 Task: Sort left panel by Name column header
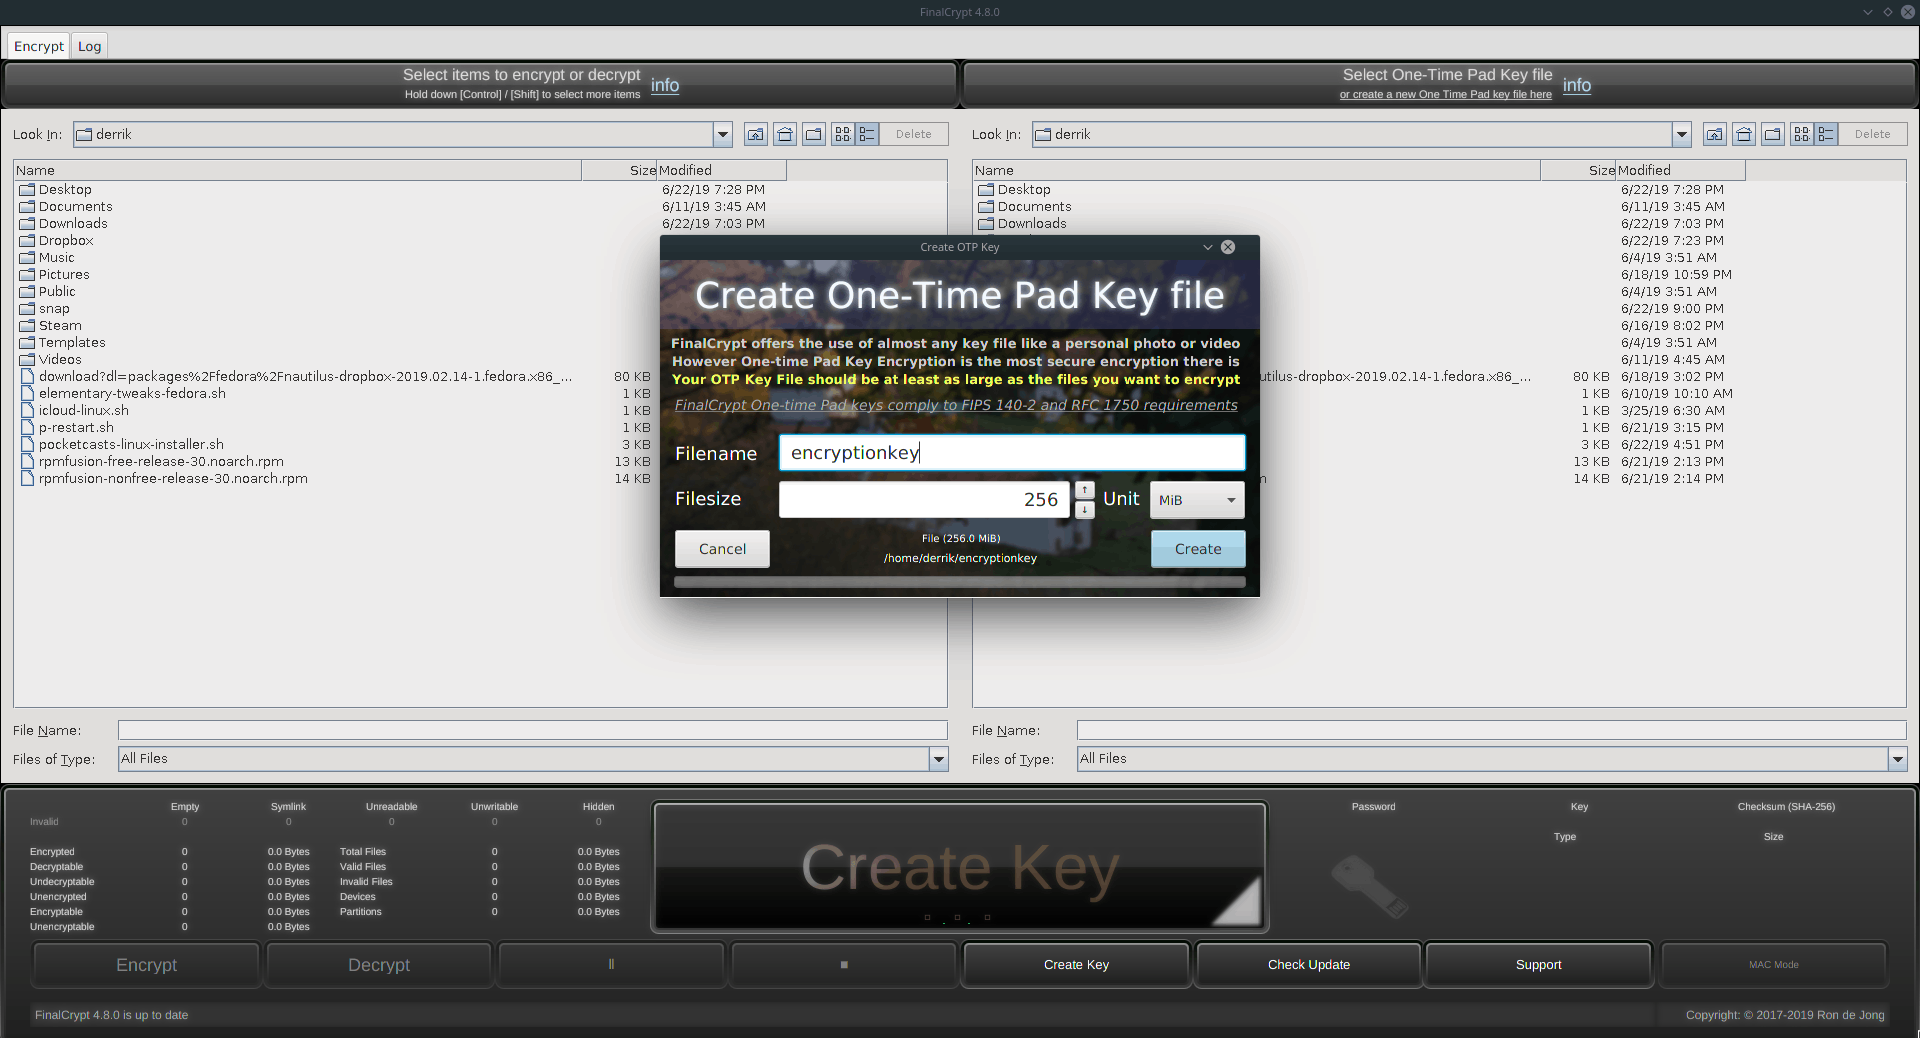(x=297, y=170)
